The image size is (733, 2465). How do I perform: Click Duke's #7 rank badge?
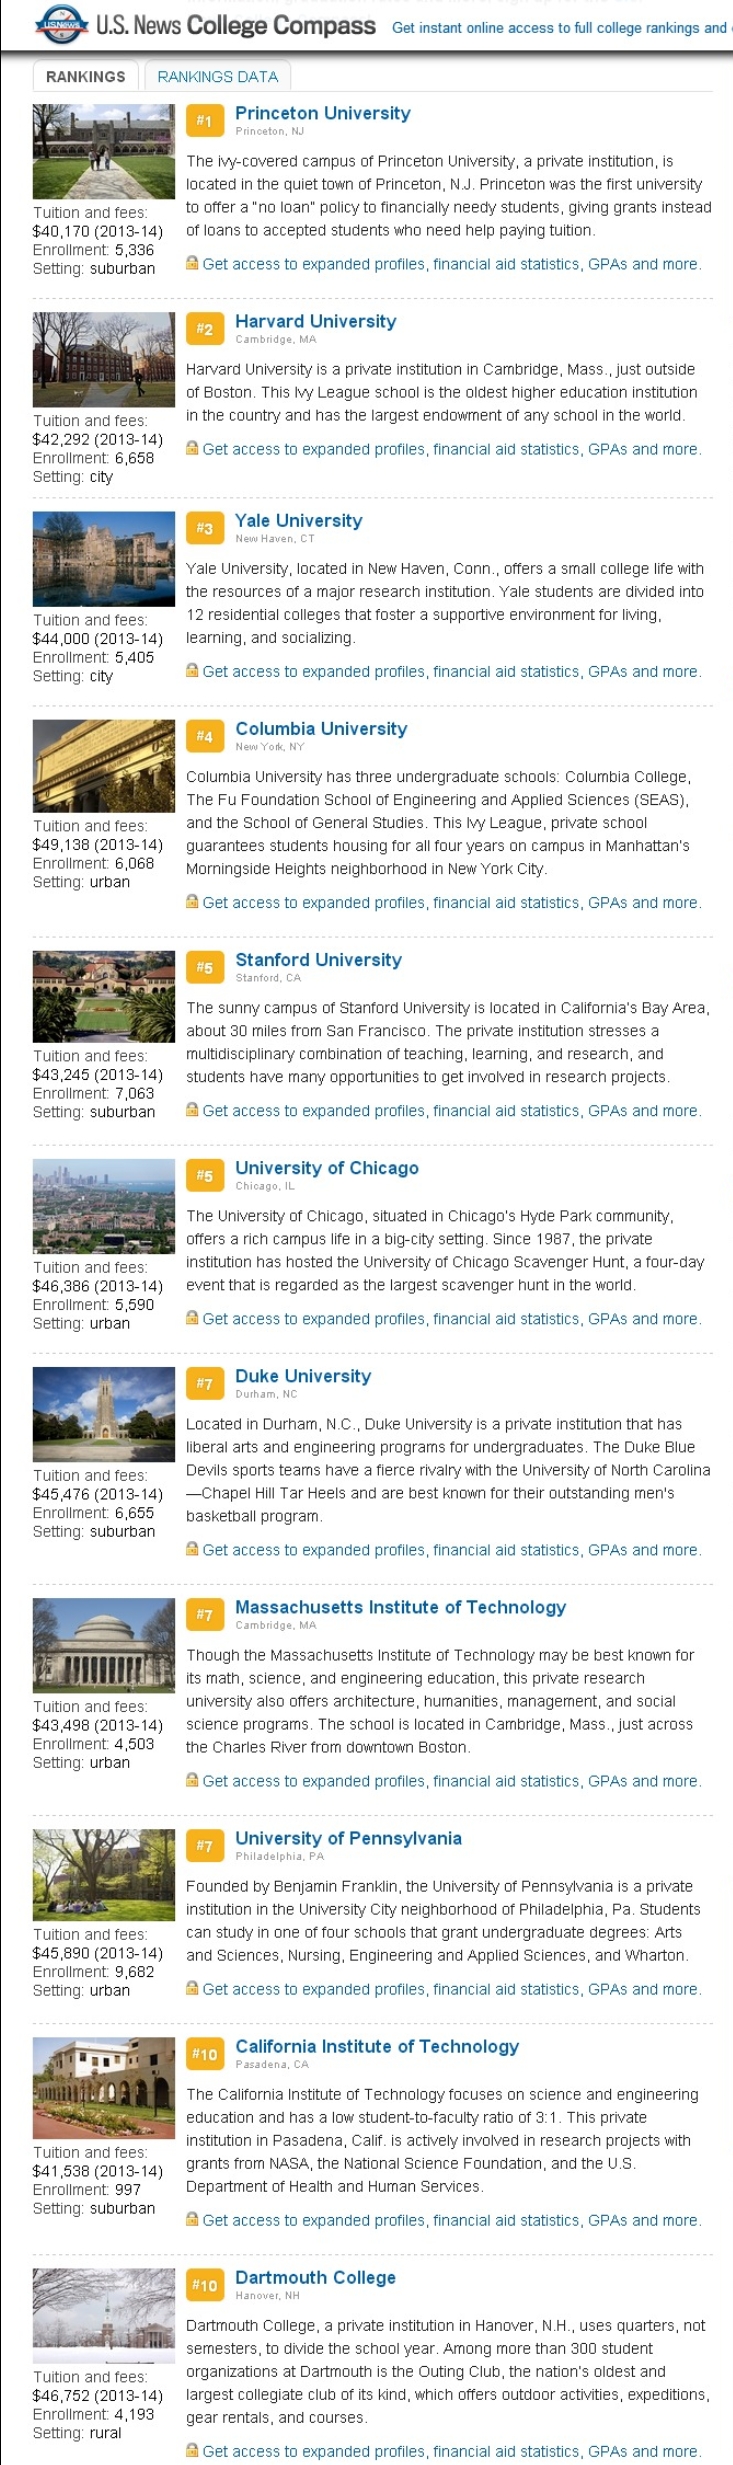point(204,1383)
